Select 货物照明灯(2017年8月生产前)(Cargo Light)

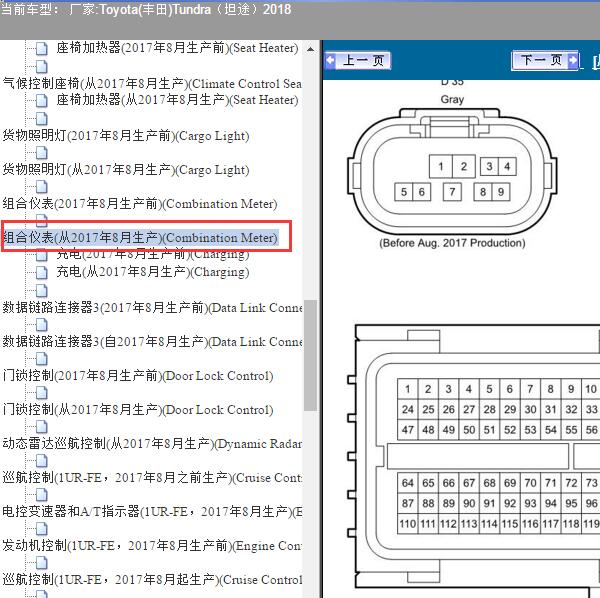coord(126,136)
